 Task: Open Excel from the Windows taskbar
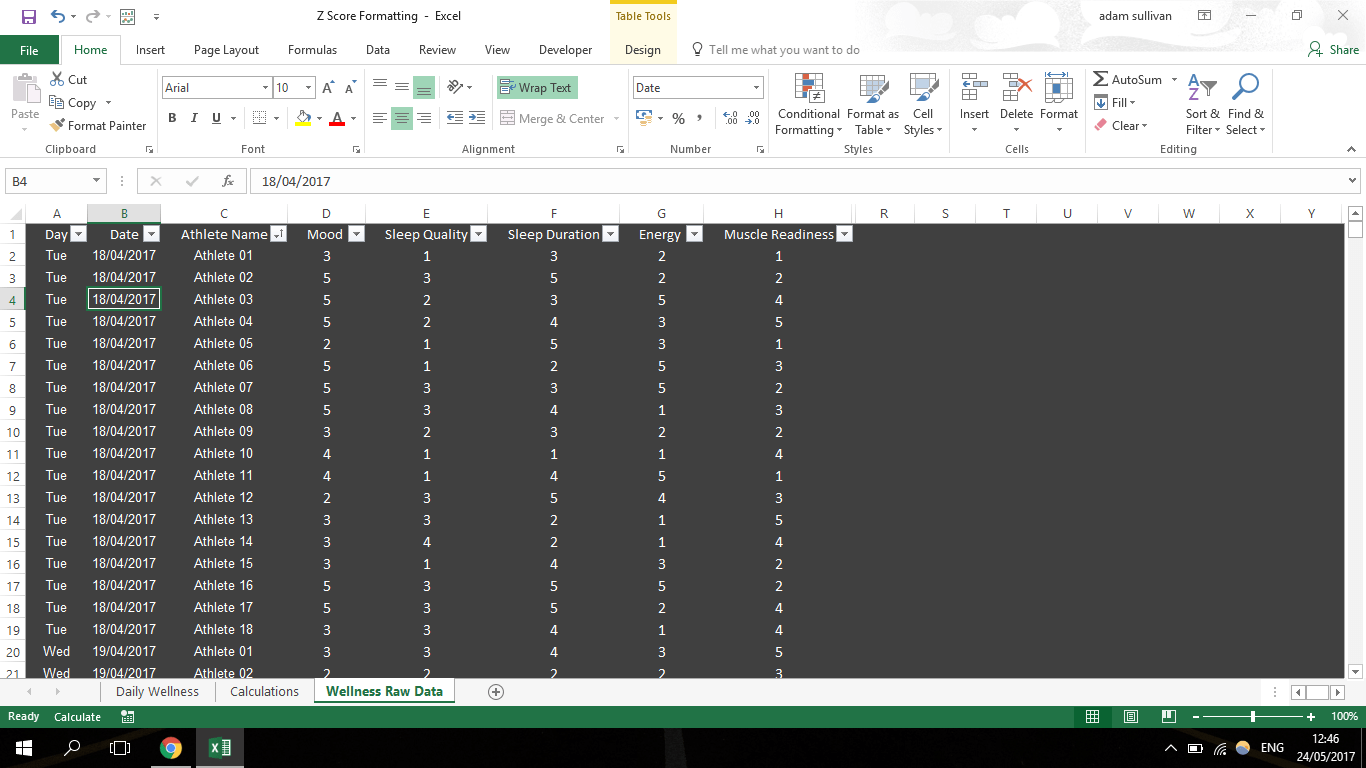tap(220, 747)
